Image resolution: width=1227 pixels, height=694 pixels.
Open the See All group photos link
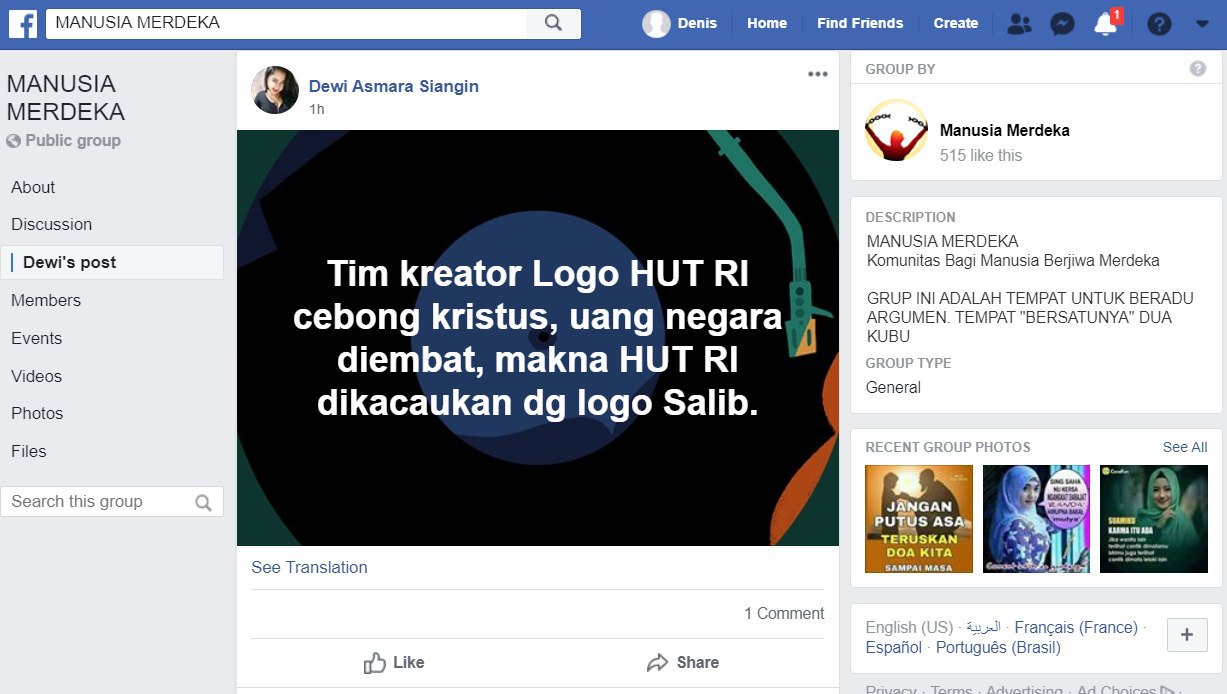pyautogui.click(x=1185, y=447)
